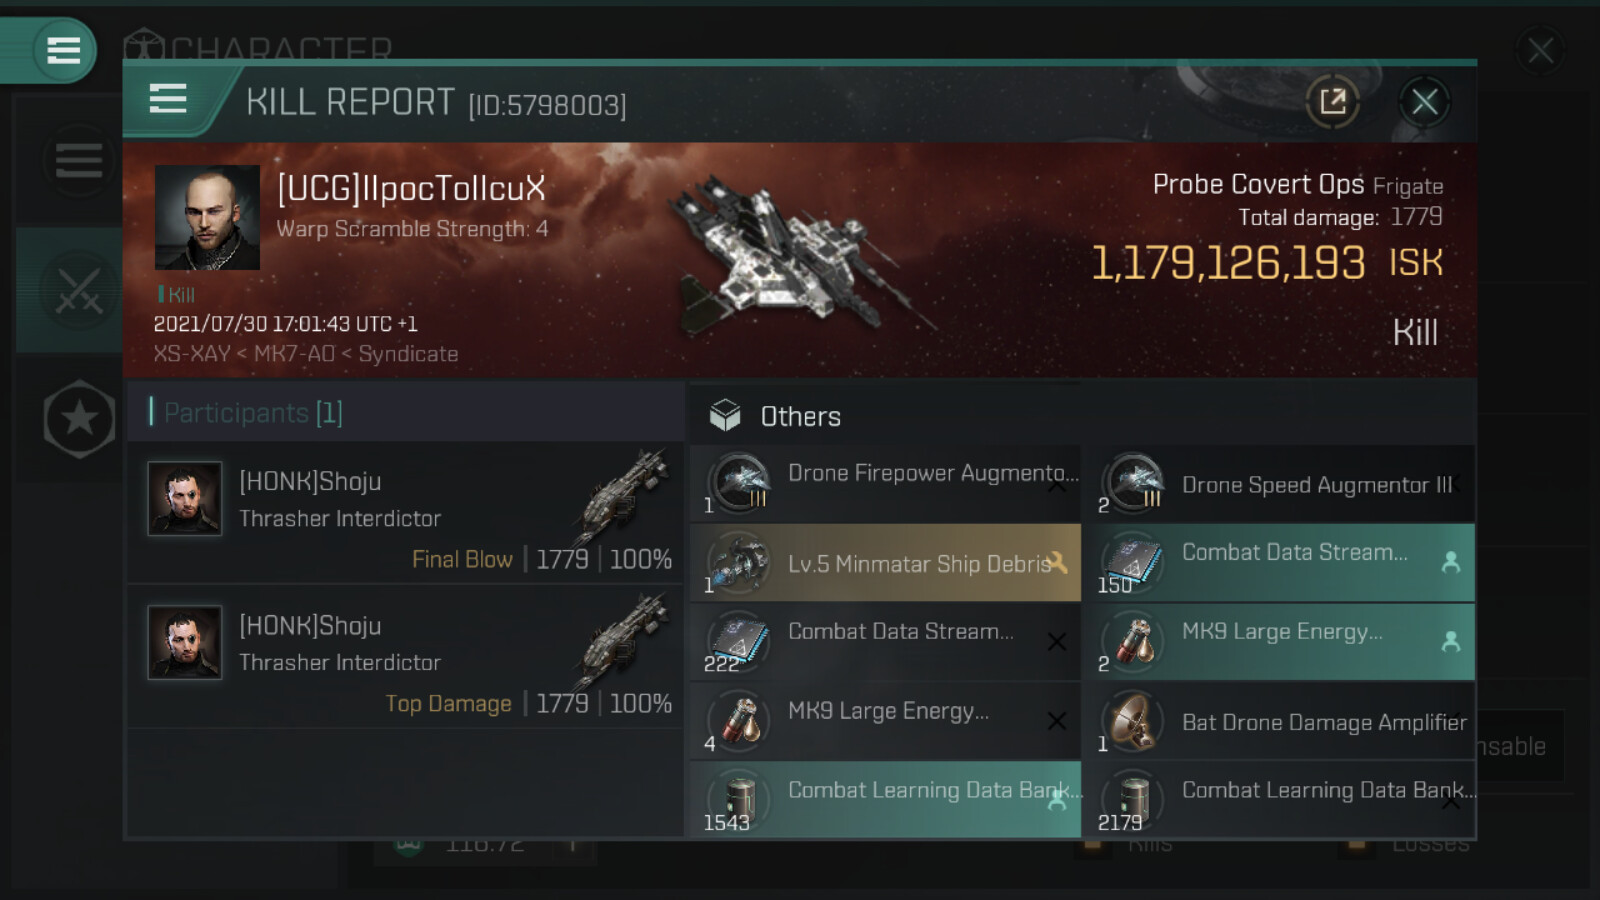Image resolution: width=1600 pixels, height=900 pixels.
Task: Select the Combat Data Stream stack of 150
Action: 1279,563
